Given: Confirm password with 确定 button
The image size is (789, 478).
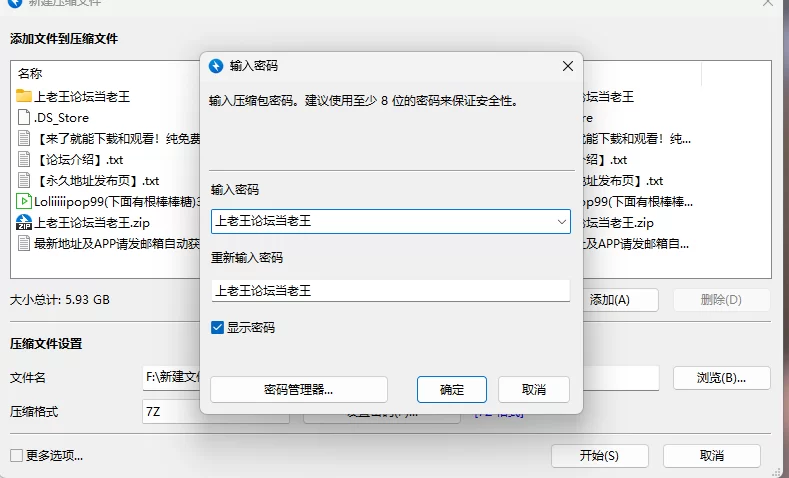Looking at the screenshot, I should tap(452, 389).
